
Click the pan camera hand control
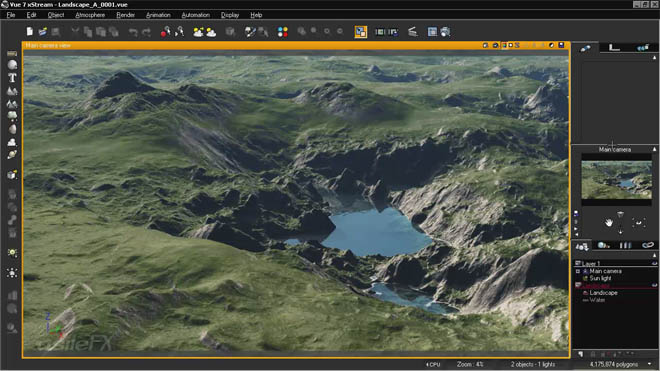[609, 222]
